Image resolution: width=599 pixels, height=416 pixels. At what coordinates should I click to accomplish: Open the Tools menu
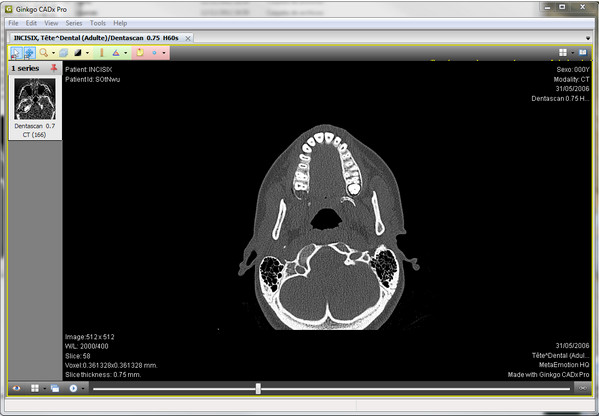point(98,23)
